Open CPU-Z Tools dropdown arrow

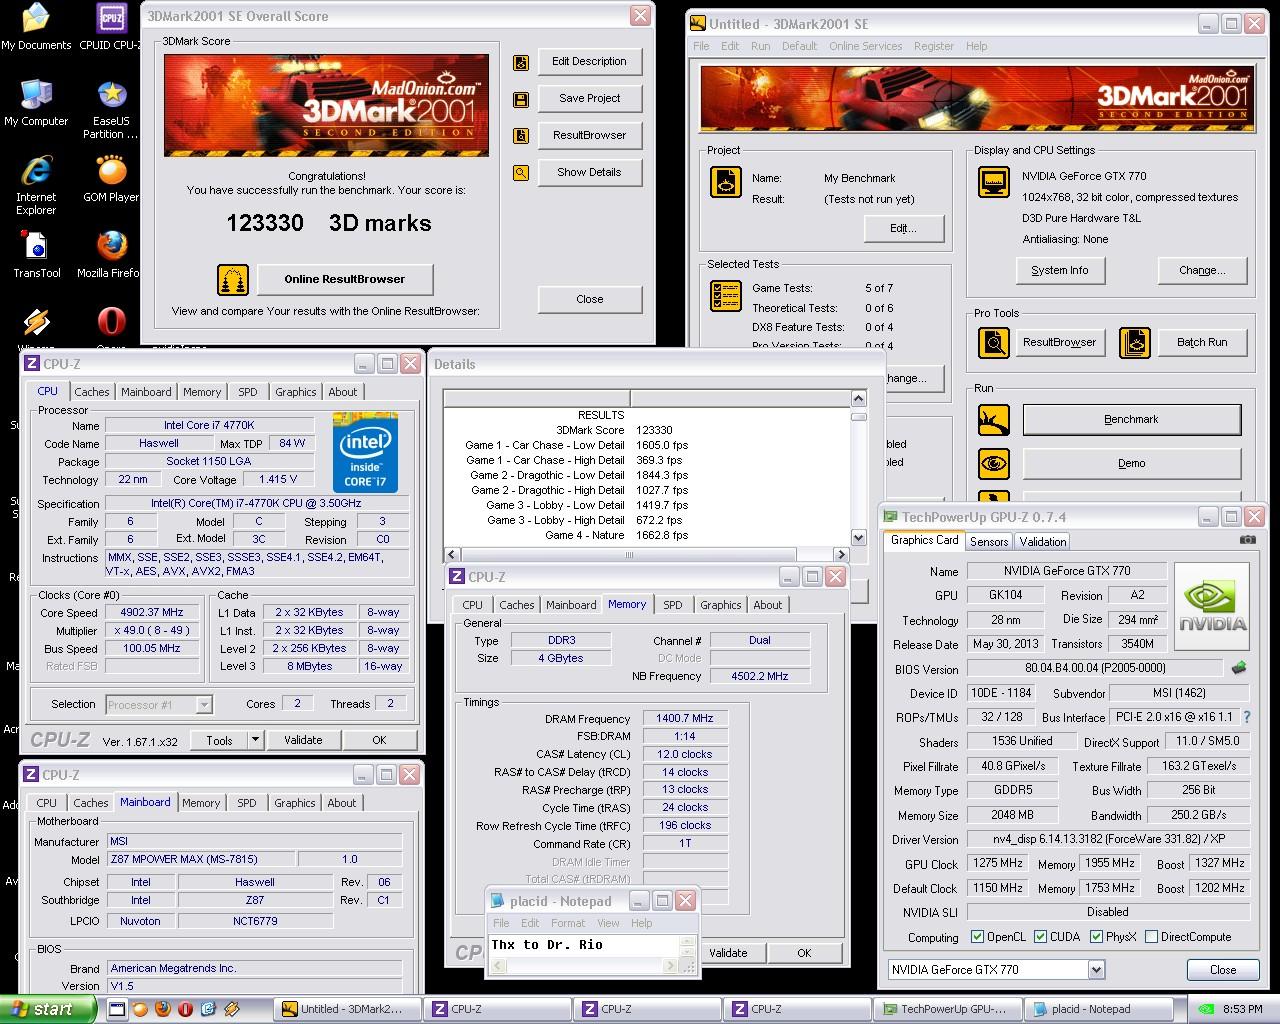point(255,740)
